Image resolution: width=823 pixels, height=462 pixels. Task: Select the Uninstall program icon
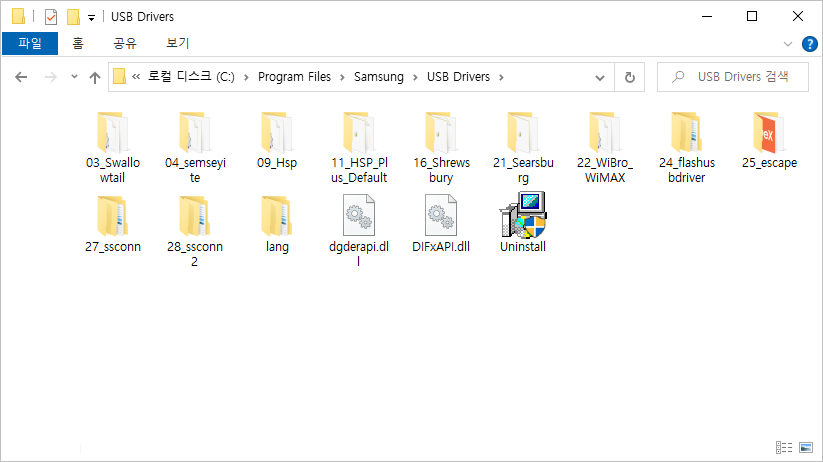(523, 215)
